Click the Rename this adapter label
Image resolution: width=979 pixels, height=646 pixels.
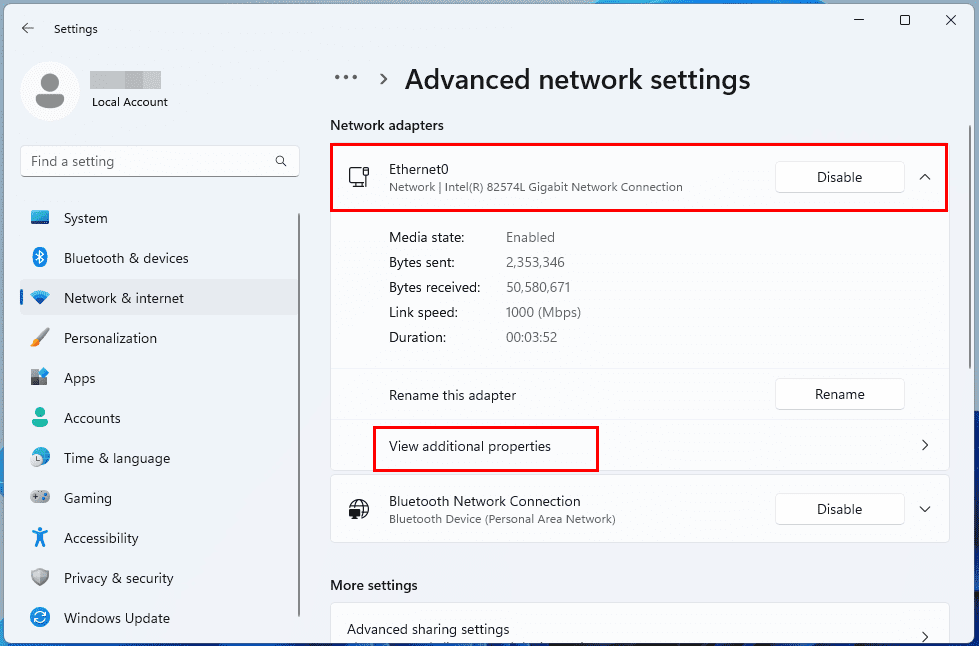pos(452,395)
